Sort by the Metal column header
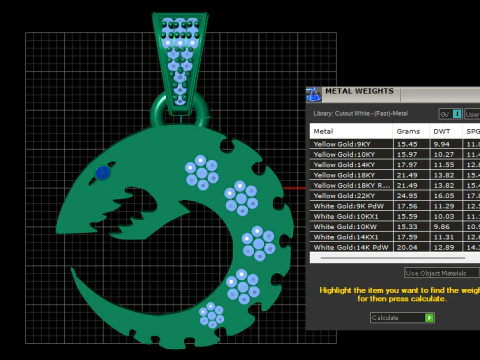Viewport: 480px width, 360px height. coord(351,131)
